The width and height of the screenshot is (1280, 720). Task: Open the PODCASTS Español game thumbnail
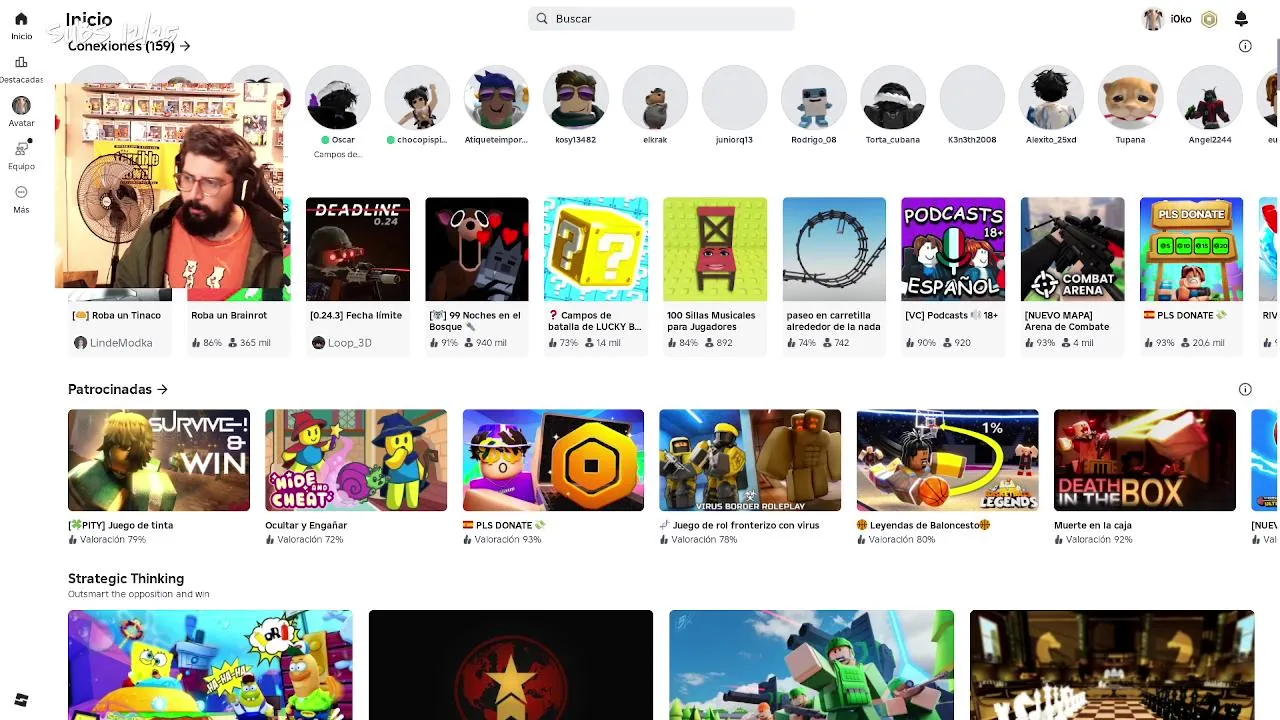click(953, 249)
